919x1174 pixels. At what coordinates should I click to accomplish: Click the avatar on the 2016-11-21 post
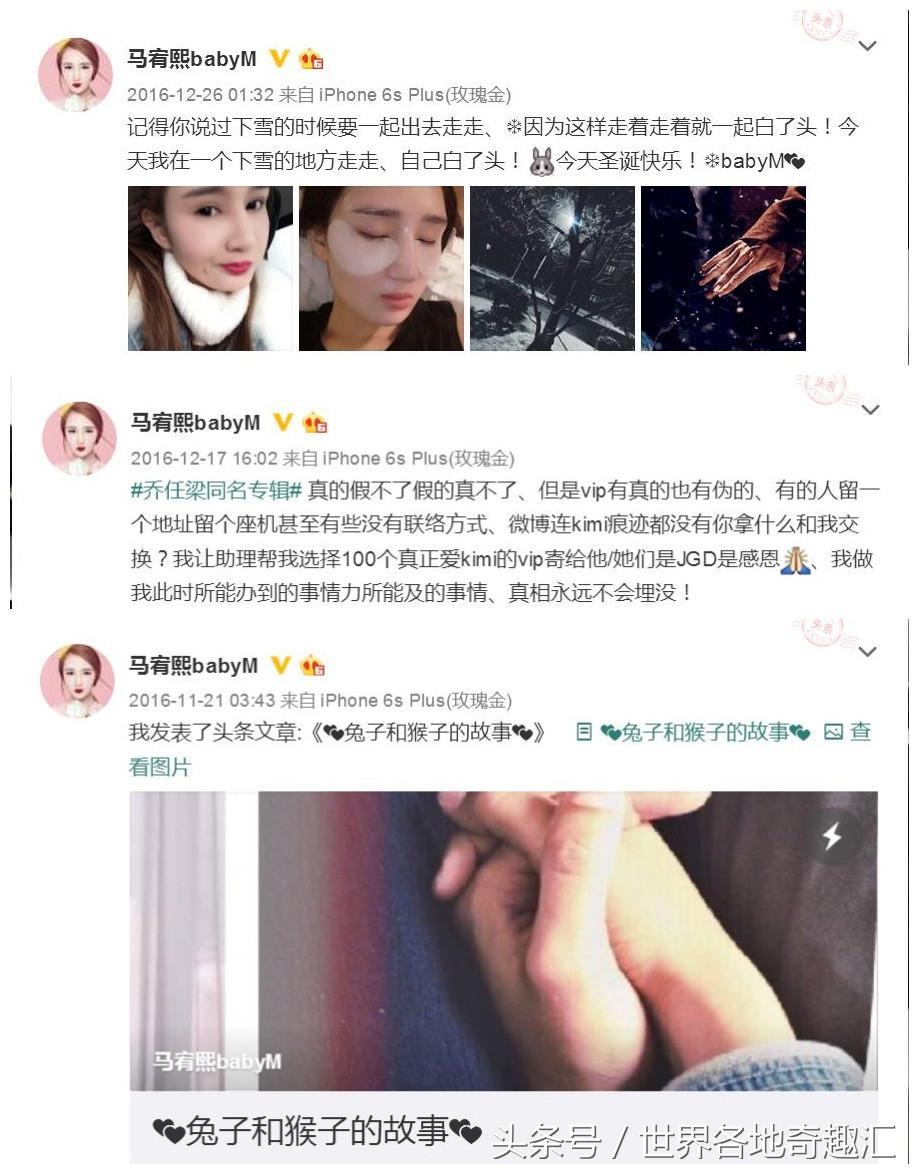tap(76, 681)
